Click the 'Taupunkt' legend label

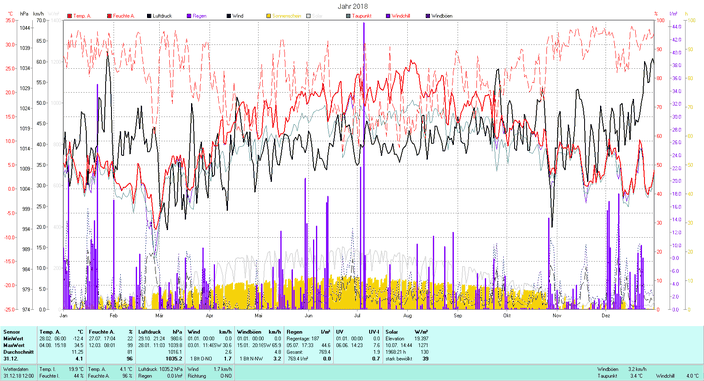point(361,16)
